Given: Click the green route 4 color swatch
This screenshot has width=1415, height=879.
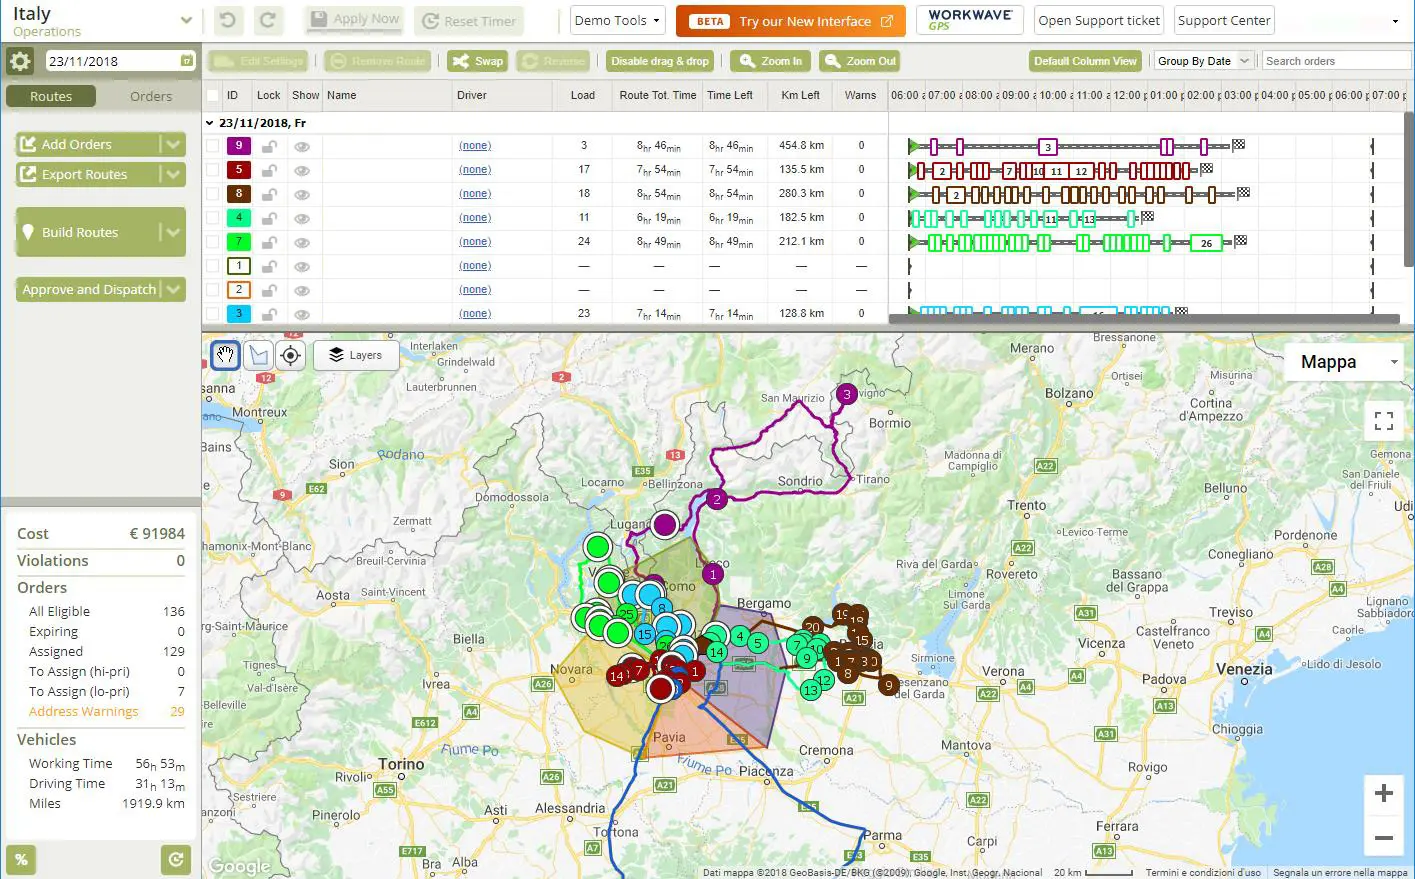Looking at the screenshot, I should 238,218.
